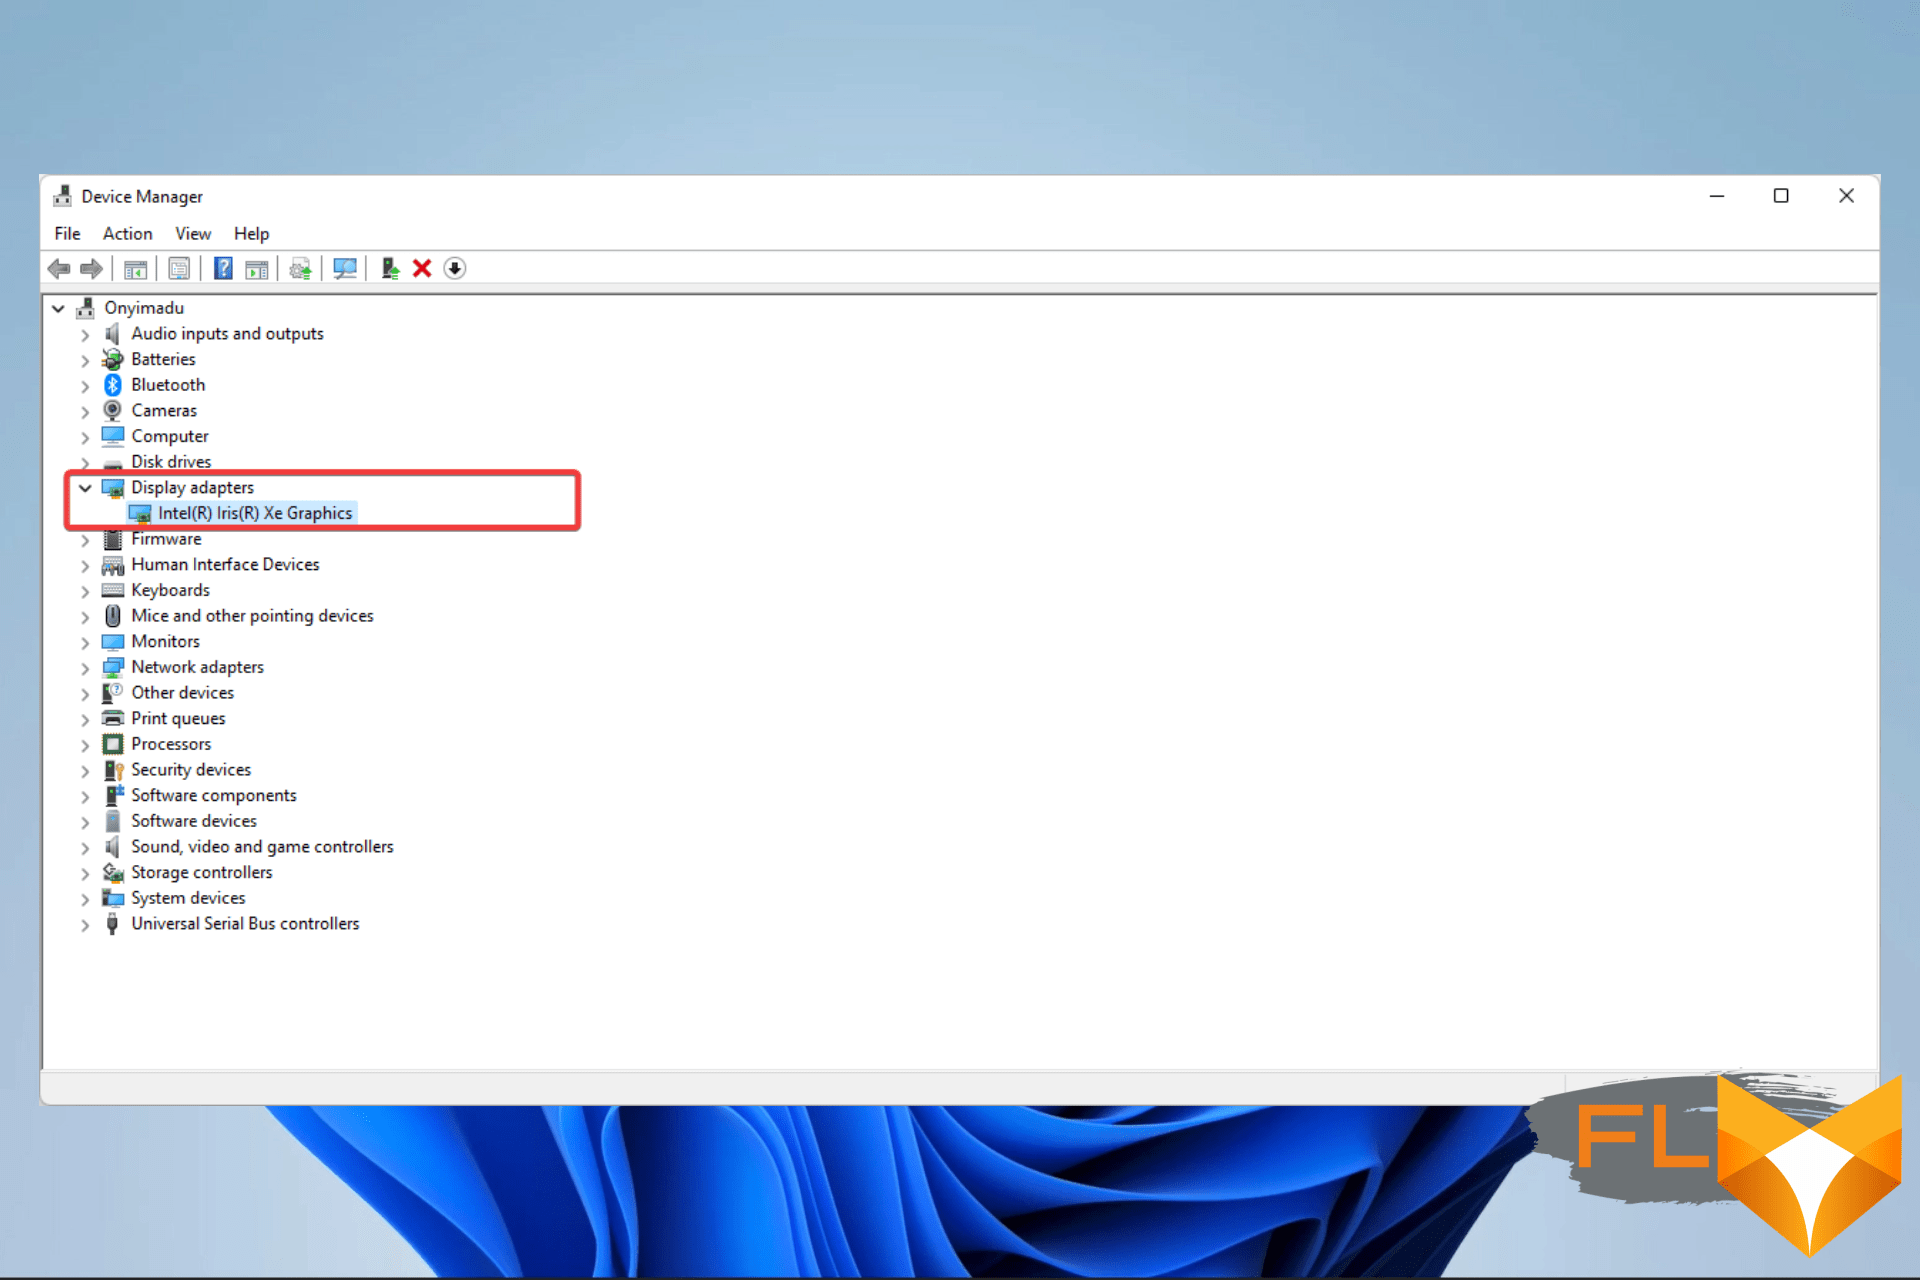
Task: Open the Properties toolbar icon
Action: 179,268
